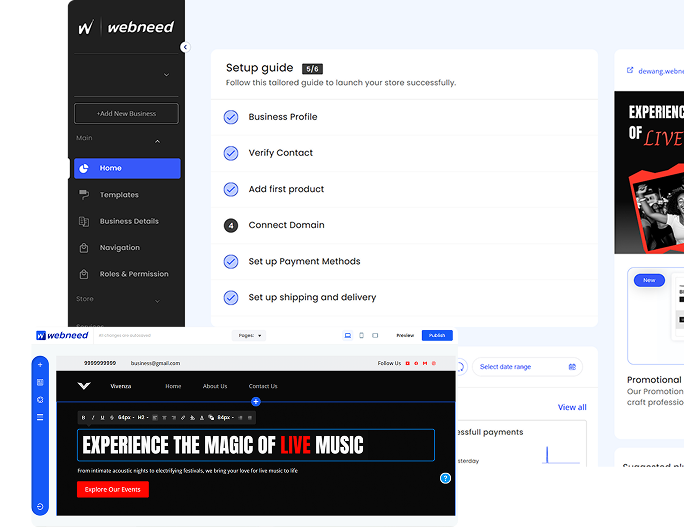Click the Select date range field
The width and height of the screenshot is (684, 527).
(527, 367)
